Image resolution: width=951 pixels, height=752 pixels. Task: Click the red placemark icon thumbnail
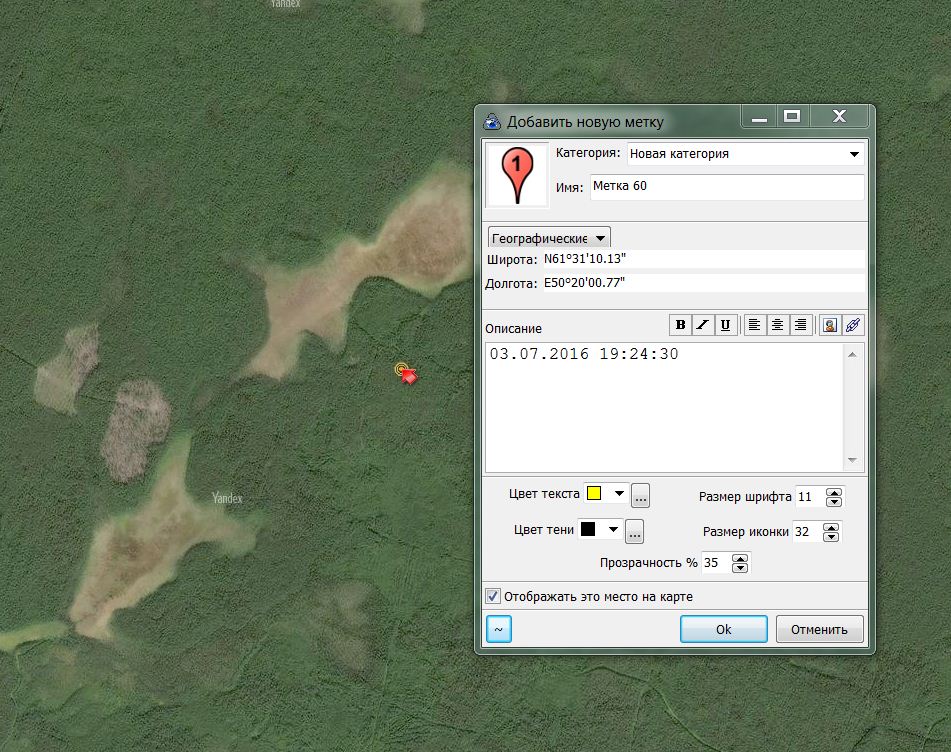point(516,175)
